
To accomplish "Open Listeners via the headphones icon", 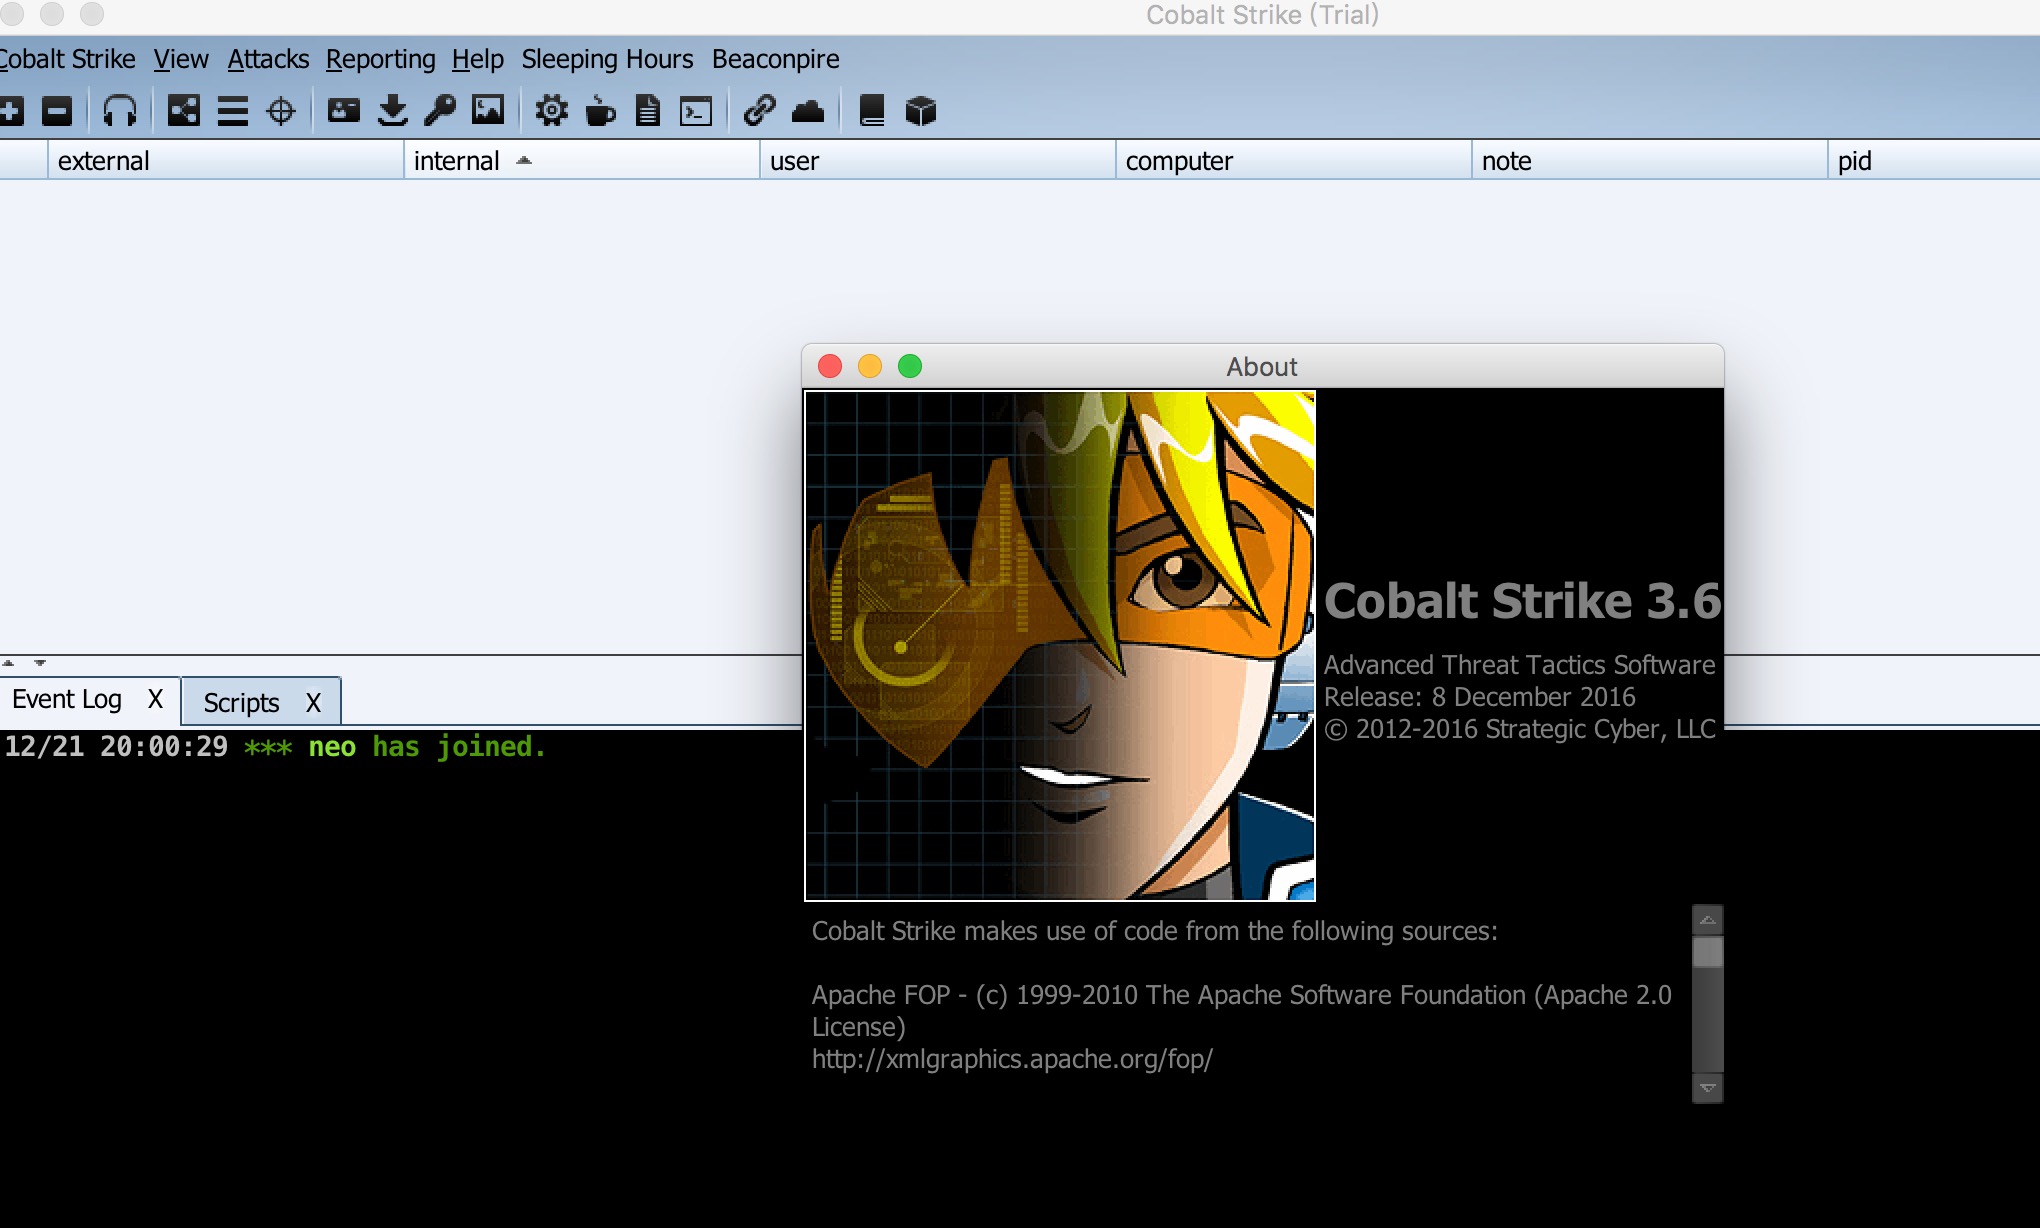I will (120, 111).
